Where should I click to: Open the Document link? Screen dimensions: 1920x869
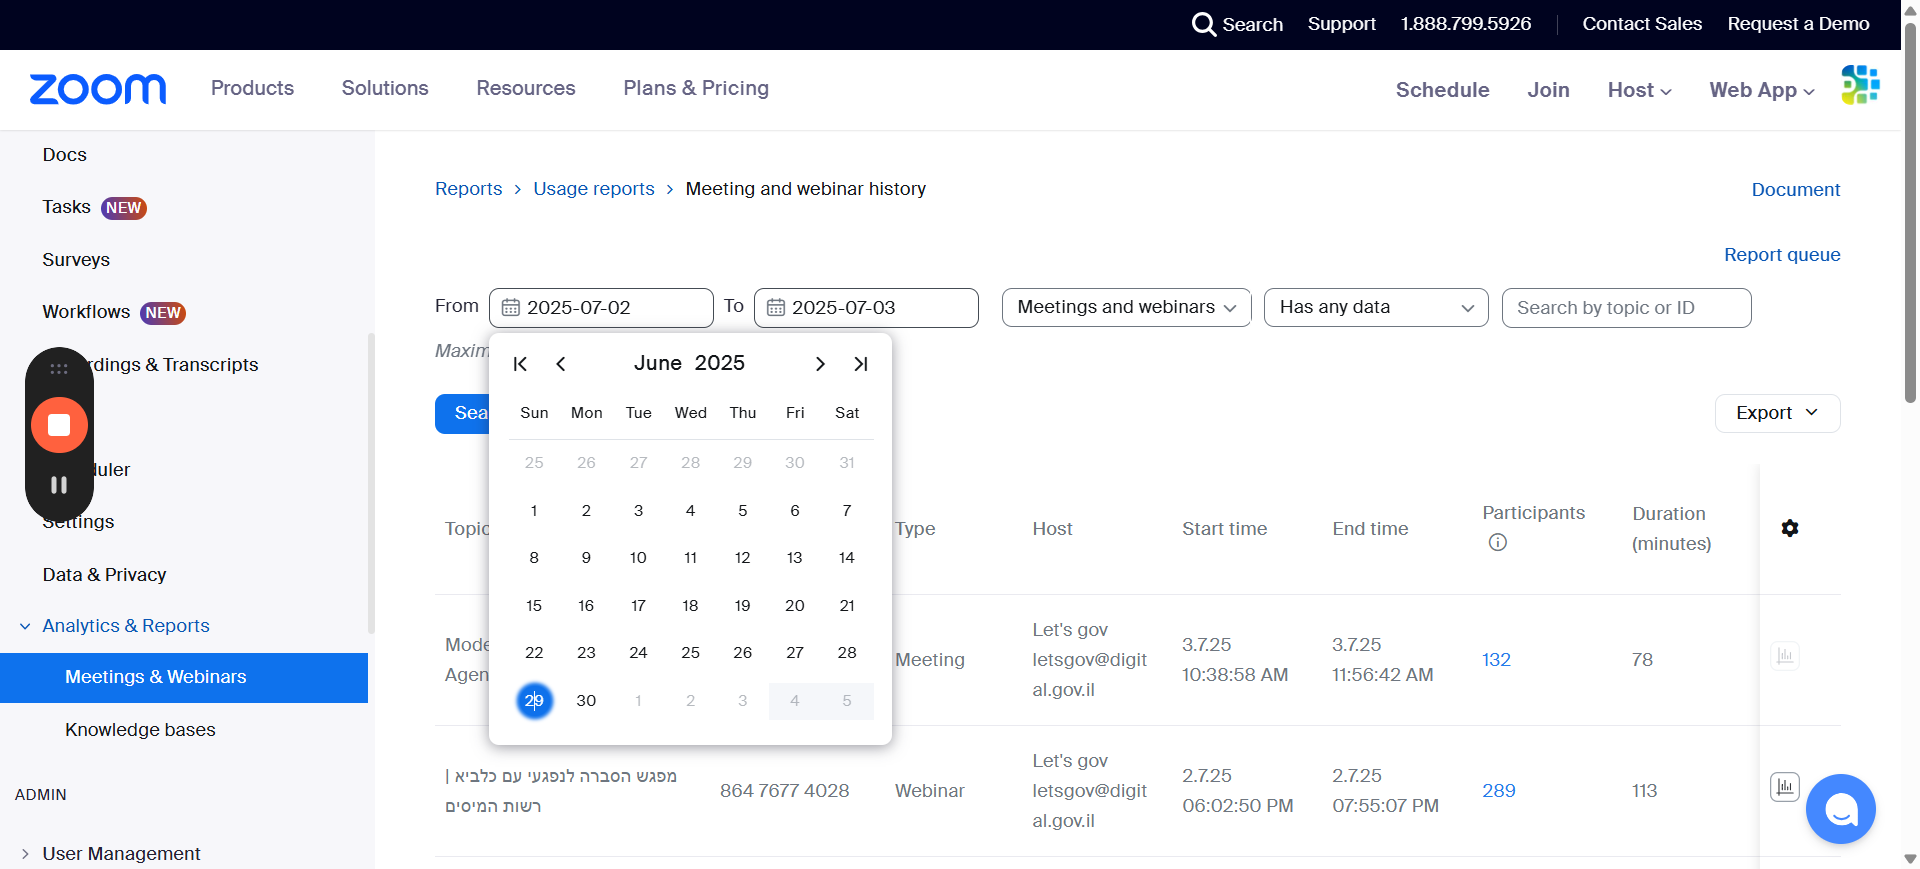(x=1796, y=190)
